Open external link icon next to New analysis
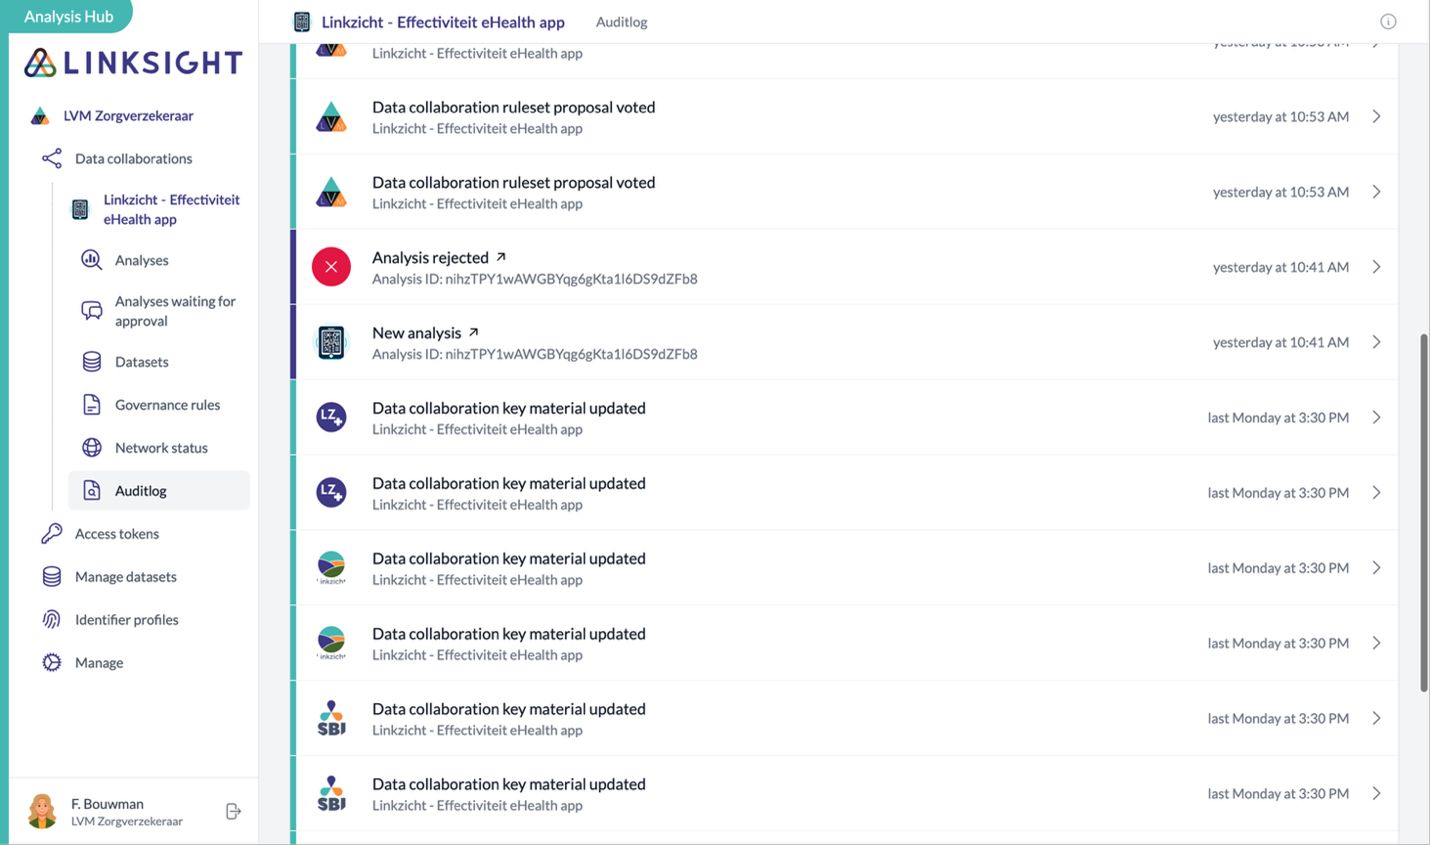This screenshot has width=1430, height=845. point(474,332)
